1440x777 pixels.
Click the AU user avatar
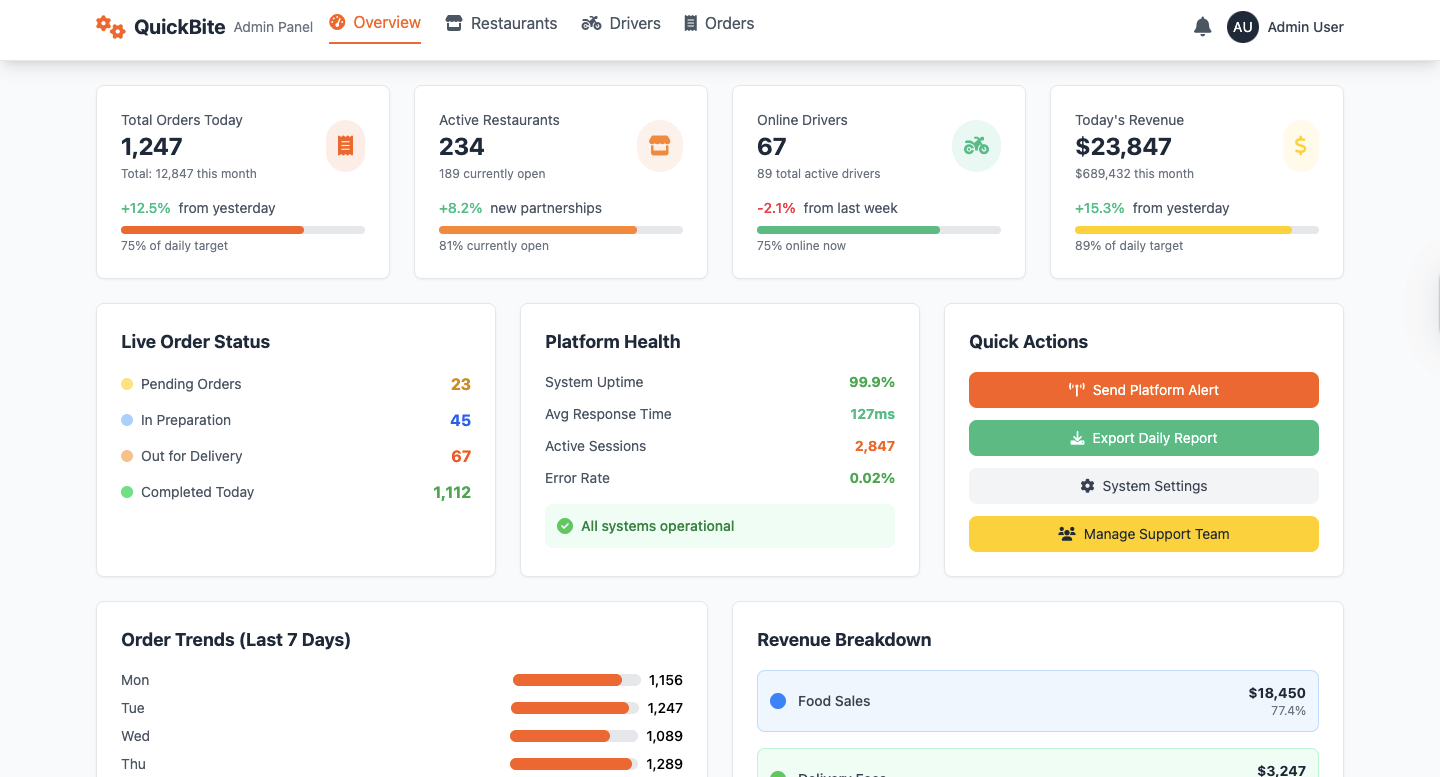pyautogui.click(x=1242, y=27)
